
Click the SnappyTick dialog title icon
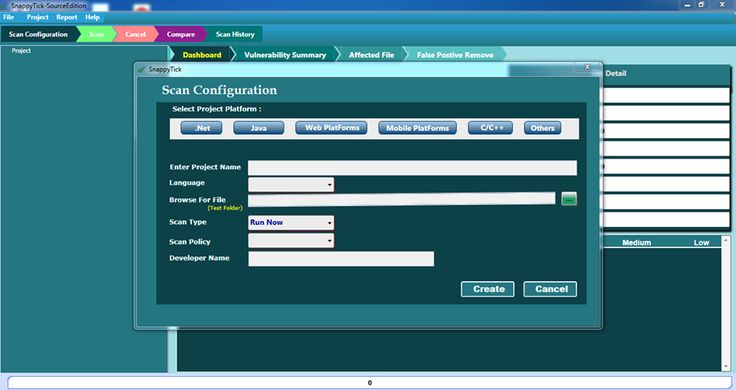[142, 69]
